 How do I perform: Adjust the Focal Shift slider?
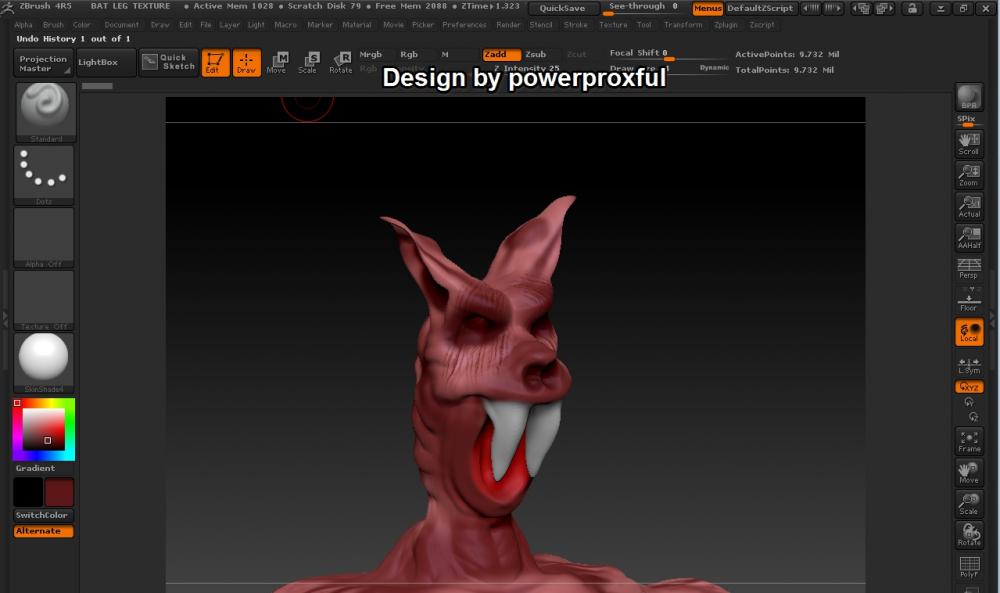pos(668,54)
